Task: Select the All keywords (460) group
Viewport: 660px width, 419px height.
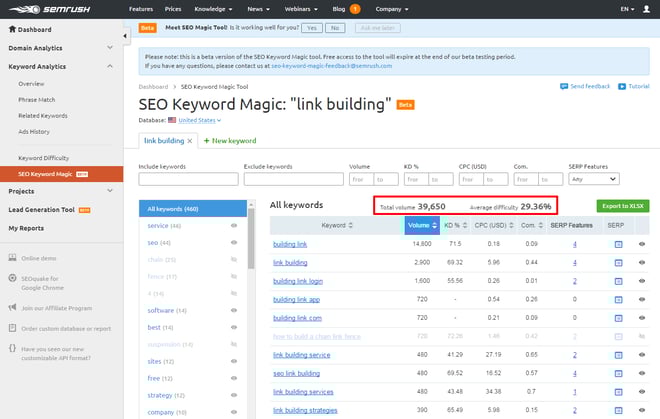Action: (193, 208)
